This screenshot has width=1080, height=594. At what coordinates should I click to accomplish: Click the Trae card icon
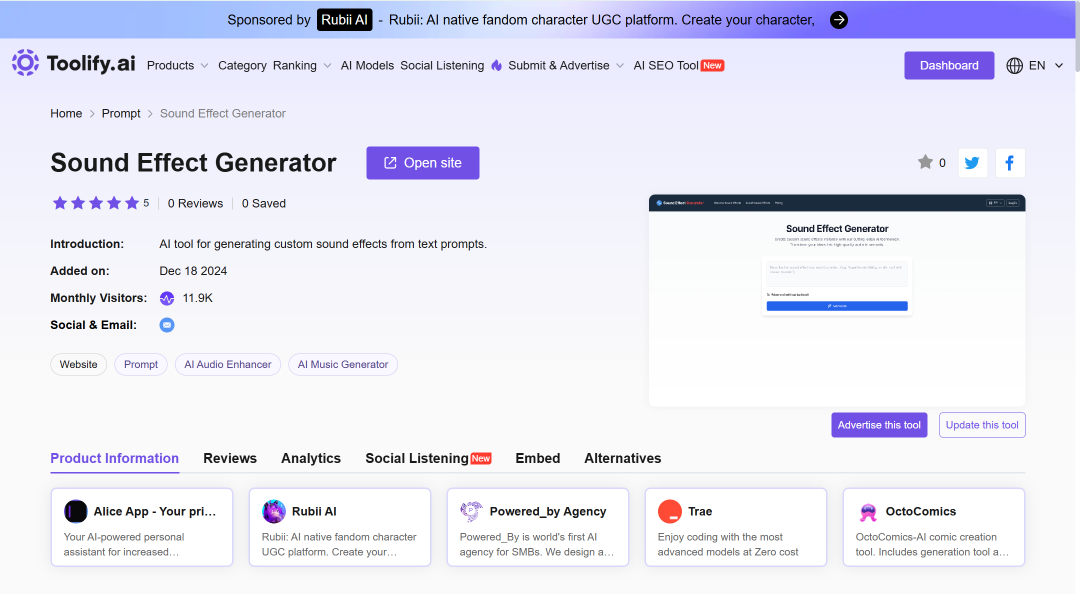click(x=669, y=511)
